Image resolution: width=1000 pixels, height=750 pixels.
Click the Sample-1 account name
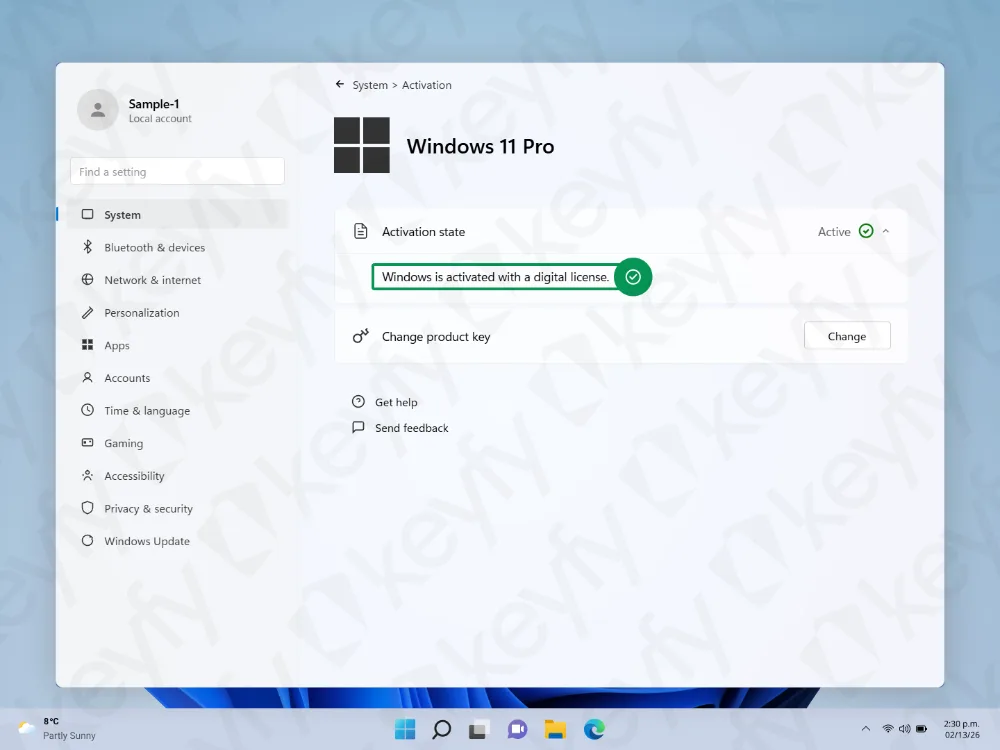coord(154,103)
